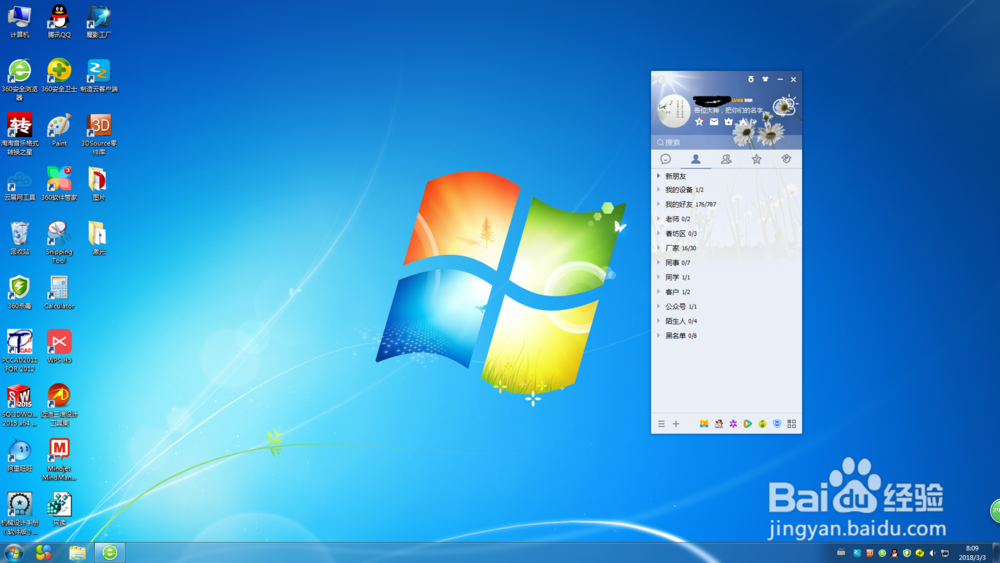Screen dimensions: 1000x563
Task: Click the taskbar clock showing 8:09
Action: tap(972, 553)
